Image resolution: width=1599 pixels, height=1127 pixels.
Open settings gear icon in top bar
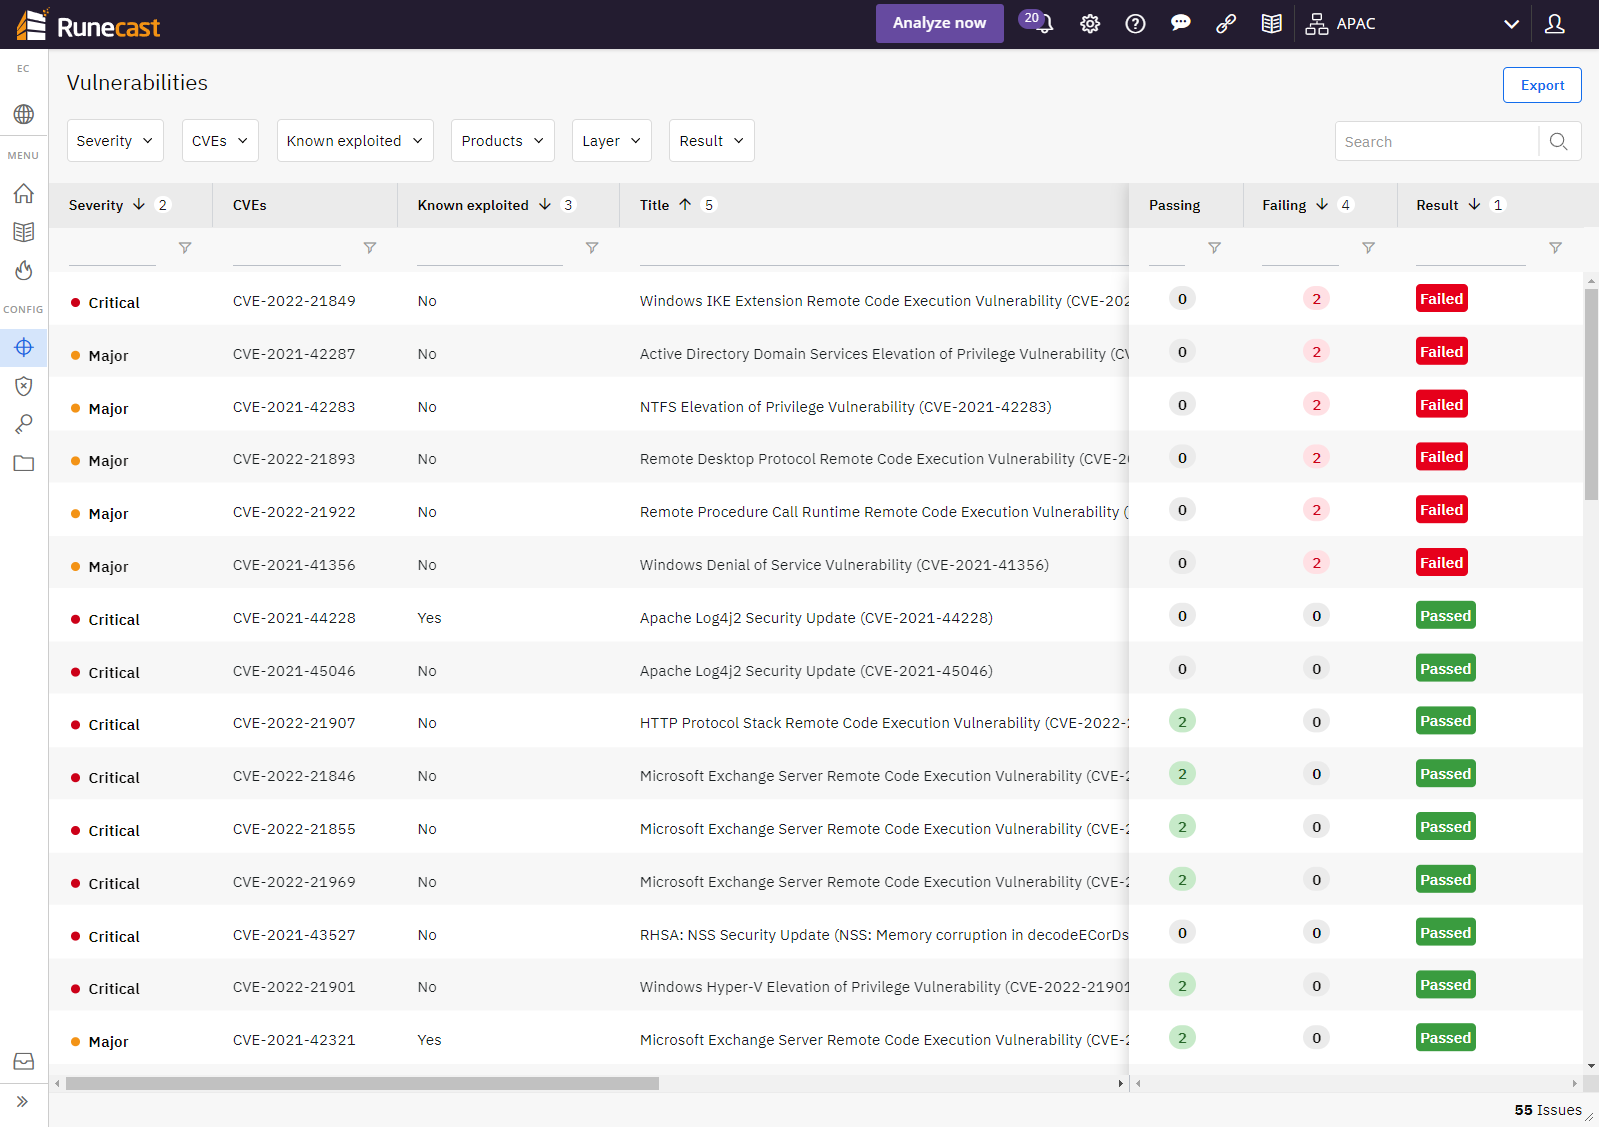pyautogui.click(x=1090, y=24)
